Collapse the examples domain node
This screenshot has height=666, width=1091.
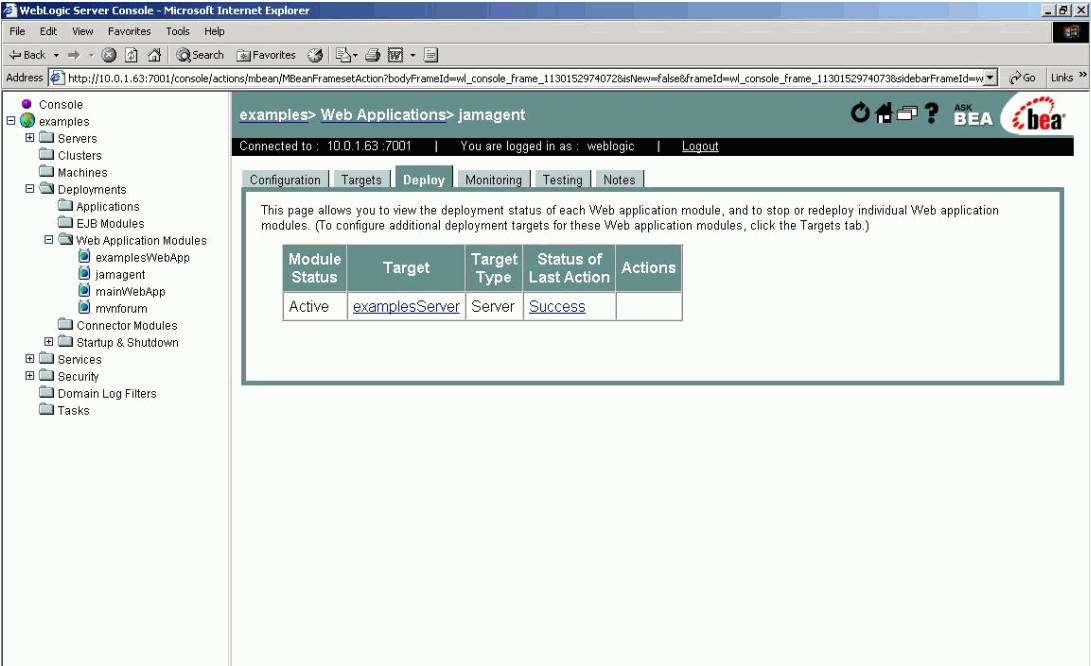click(11, 121)
